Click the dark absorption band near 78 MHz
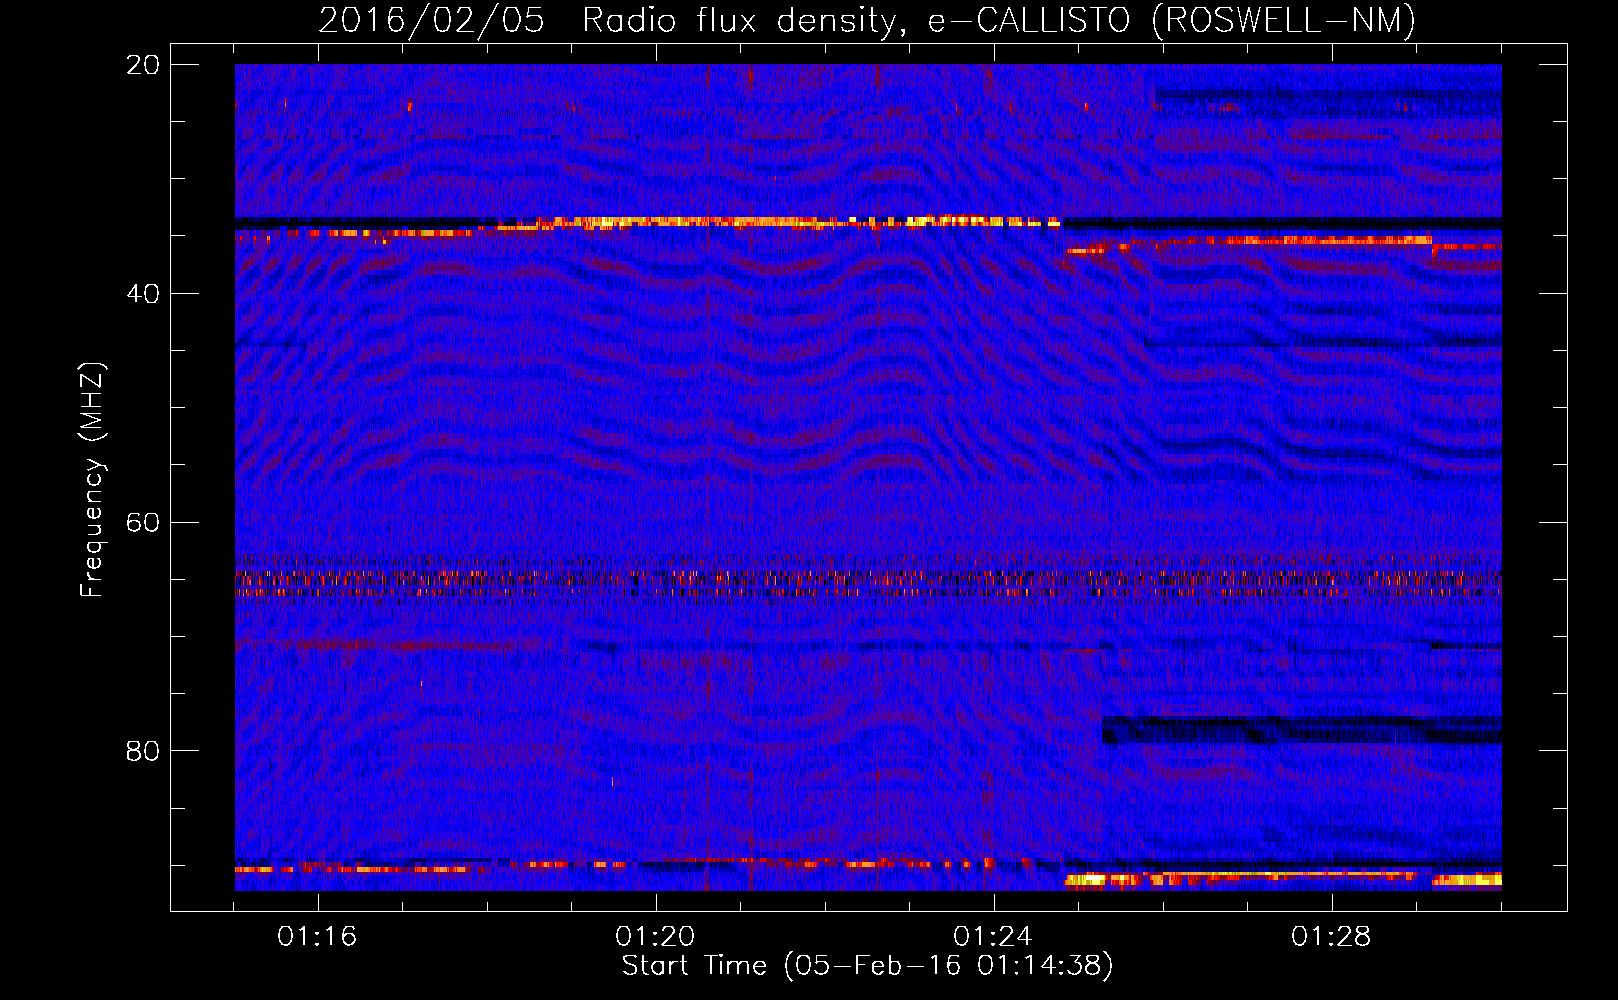The height and width of the screenshot is (1000, 1618). tap(1301, 730)
